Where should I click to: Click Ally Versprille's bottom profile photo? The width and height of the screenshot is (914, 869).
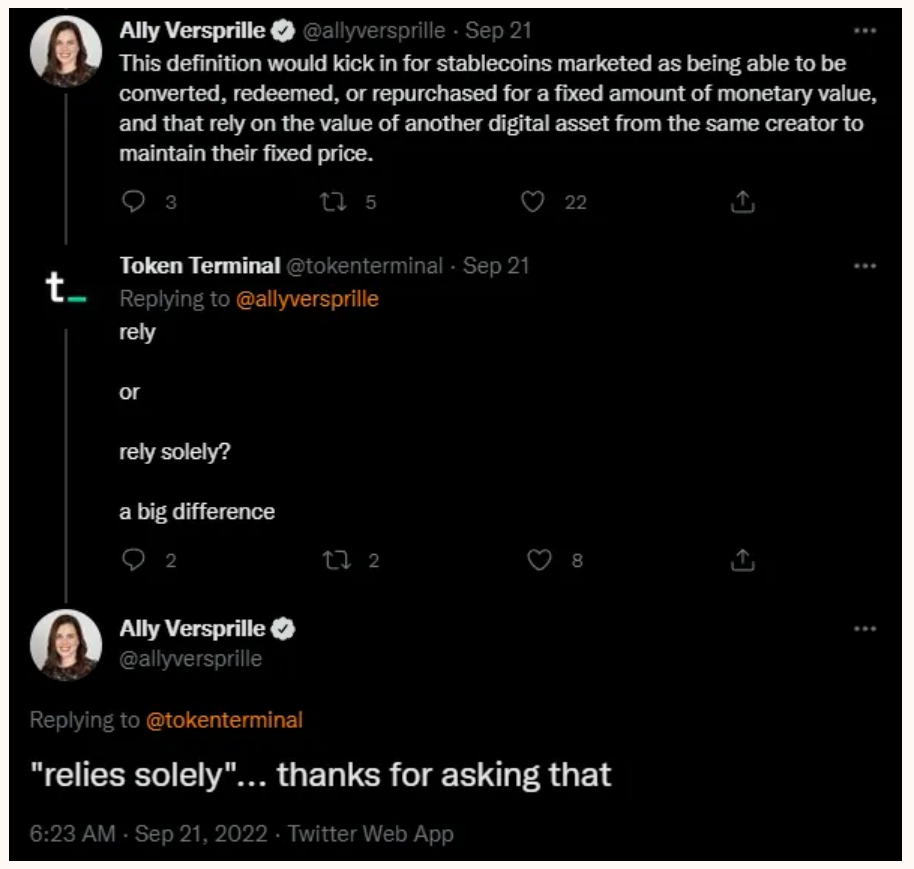tap(66, 645)
